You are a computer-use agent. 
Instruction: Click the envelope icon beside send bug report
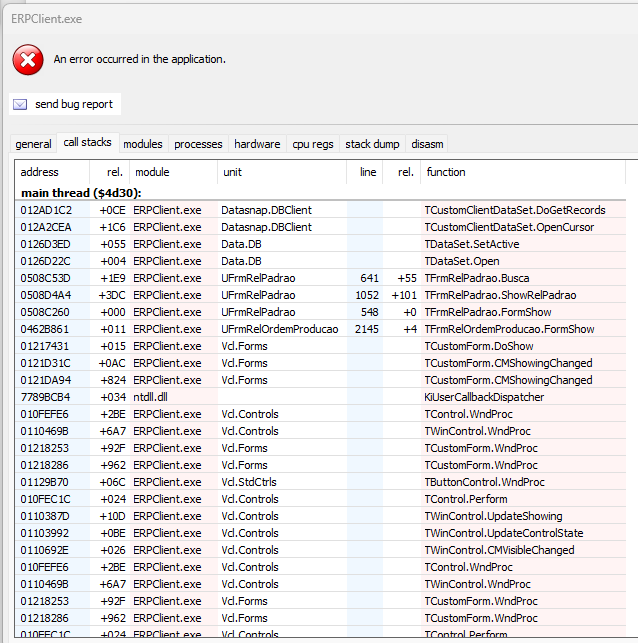click(20, 104)
